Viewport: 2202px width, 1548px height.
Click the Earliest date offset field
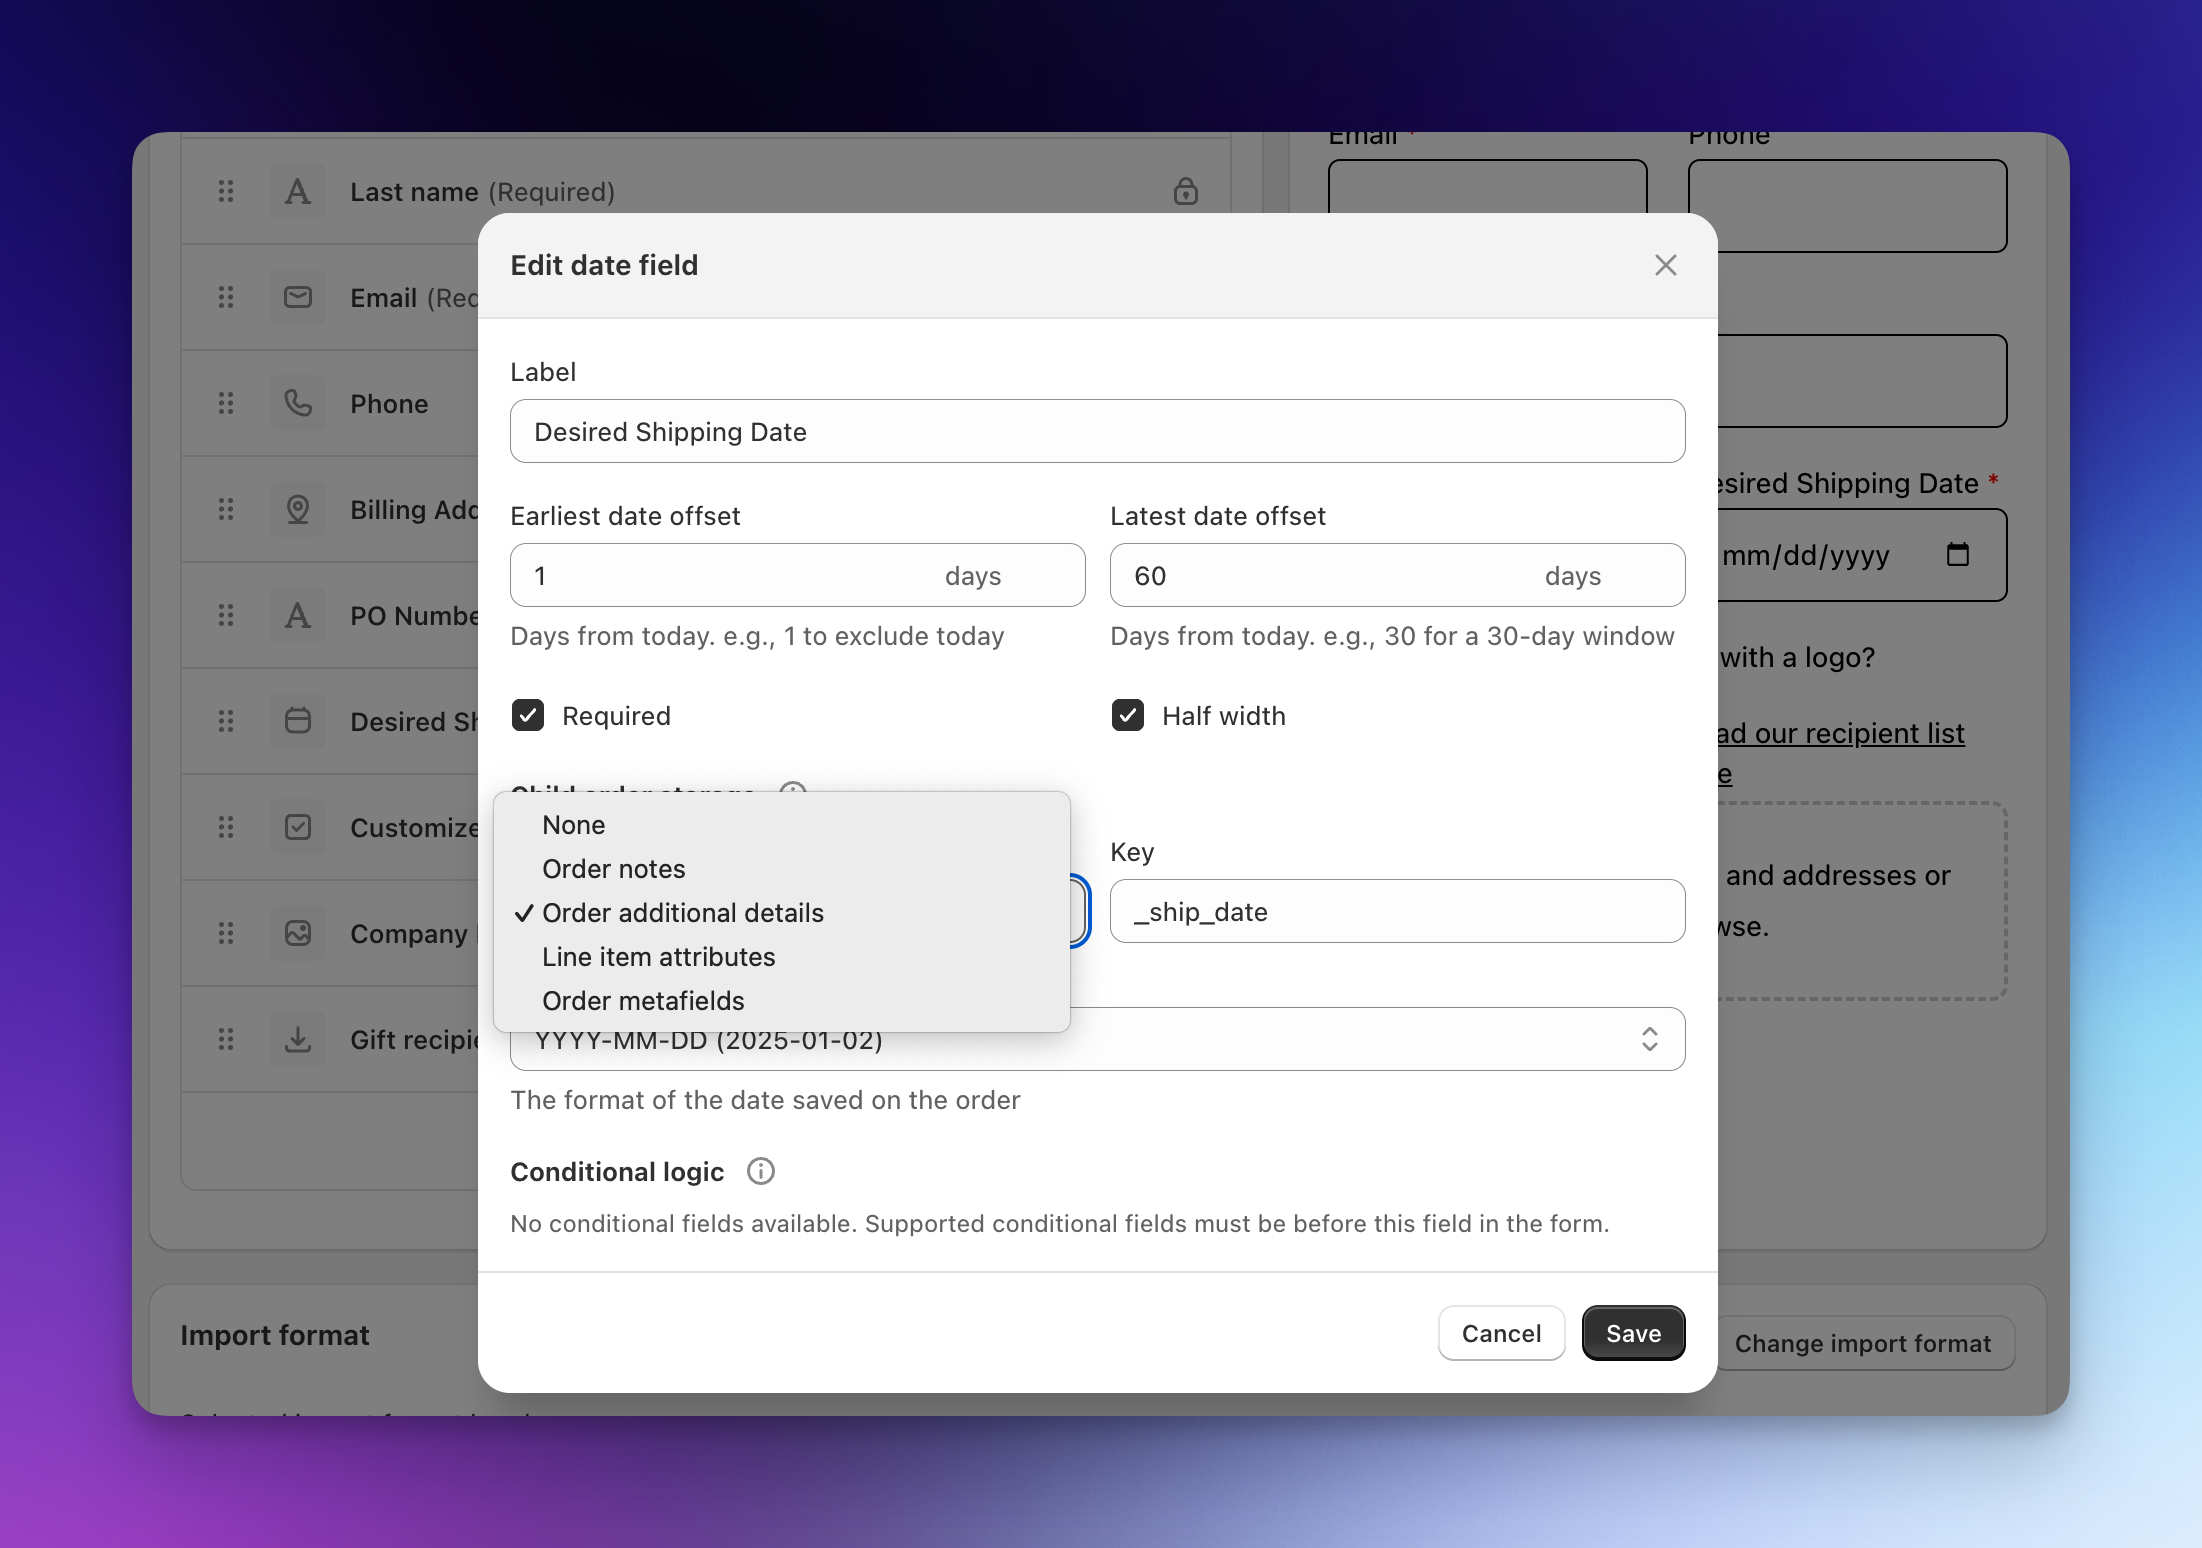point(797,575)
